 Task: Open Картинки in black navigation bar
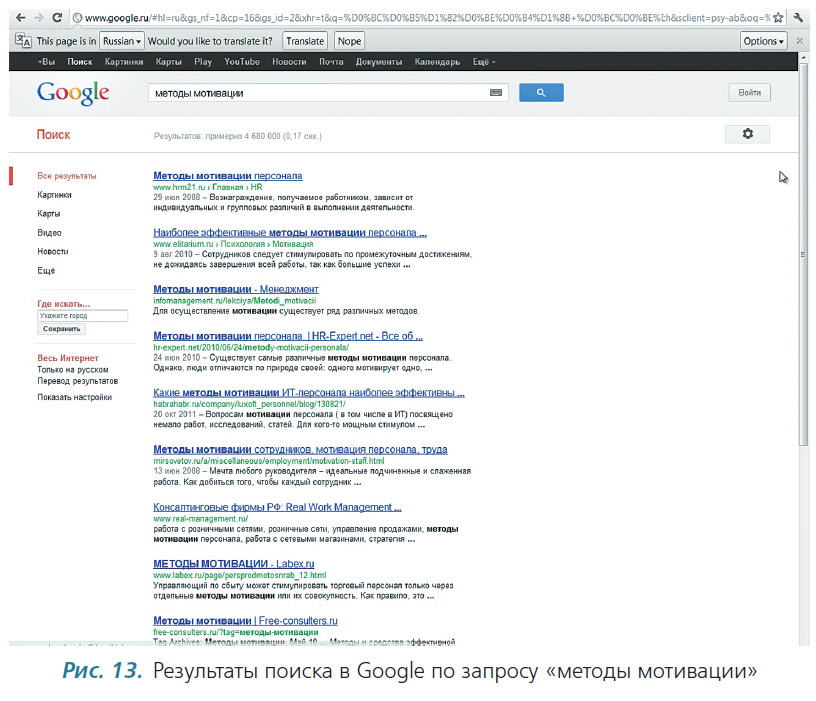tap(124, 62)
